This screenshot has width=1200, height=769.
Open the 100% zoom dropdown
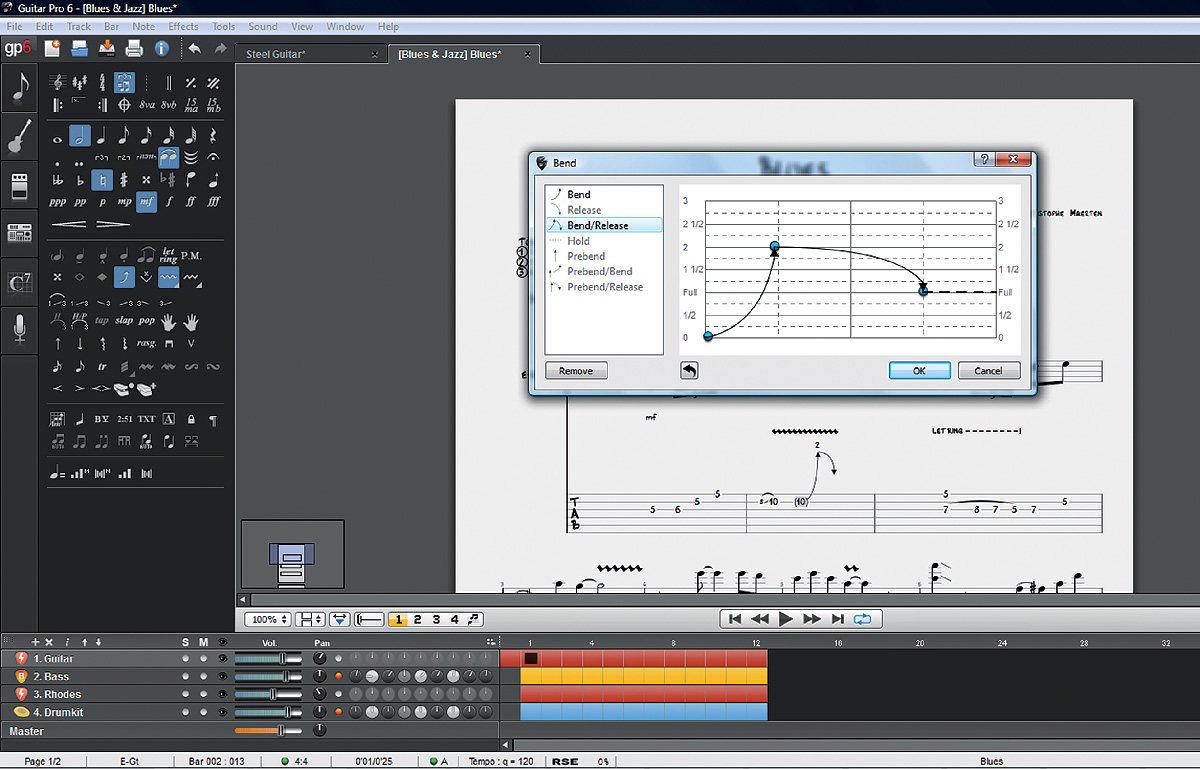268,620
